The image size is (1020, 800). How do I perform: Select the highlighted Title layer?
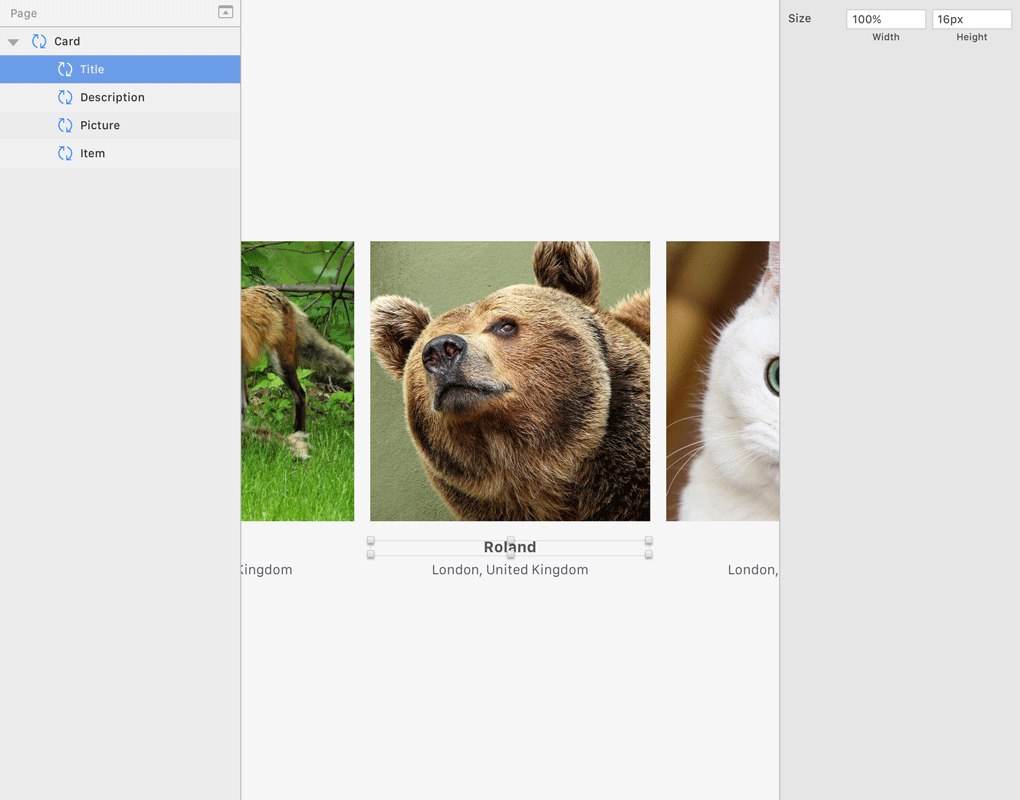(92, 69)
